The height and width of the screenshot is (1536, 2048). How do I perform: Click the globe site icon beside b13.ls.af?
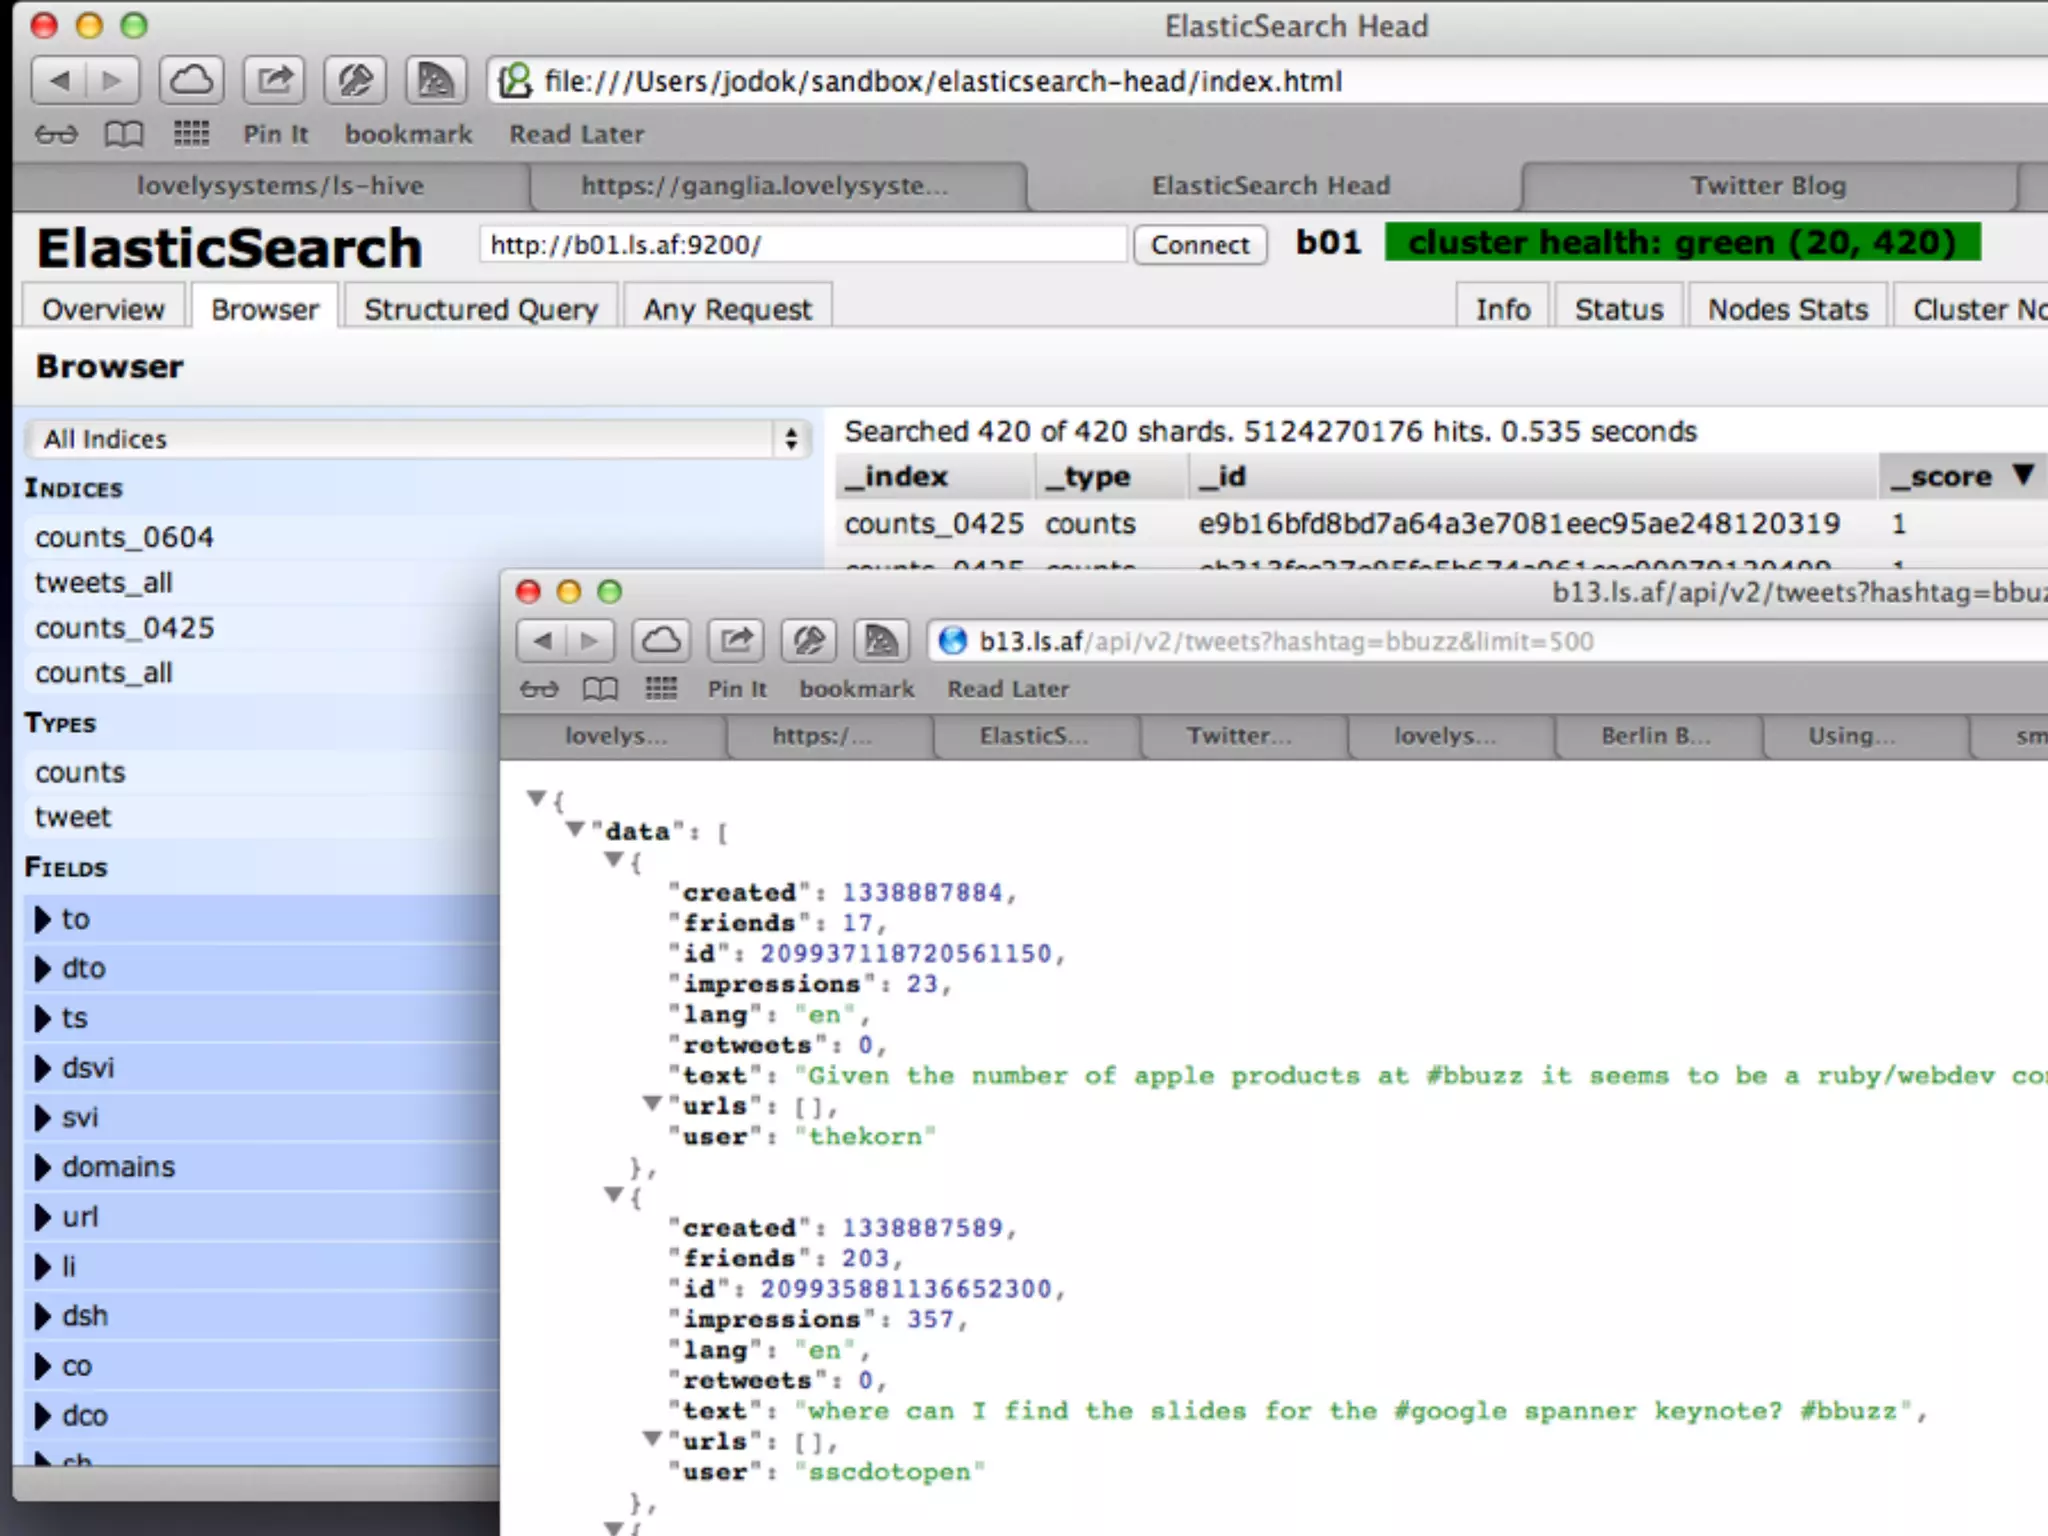[953, 641]
